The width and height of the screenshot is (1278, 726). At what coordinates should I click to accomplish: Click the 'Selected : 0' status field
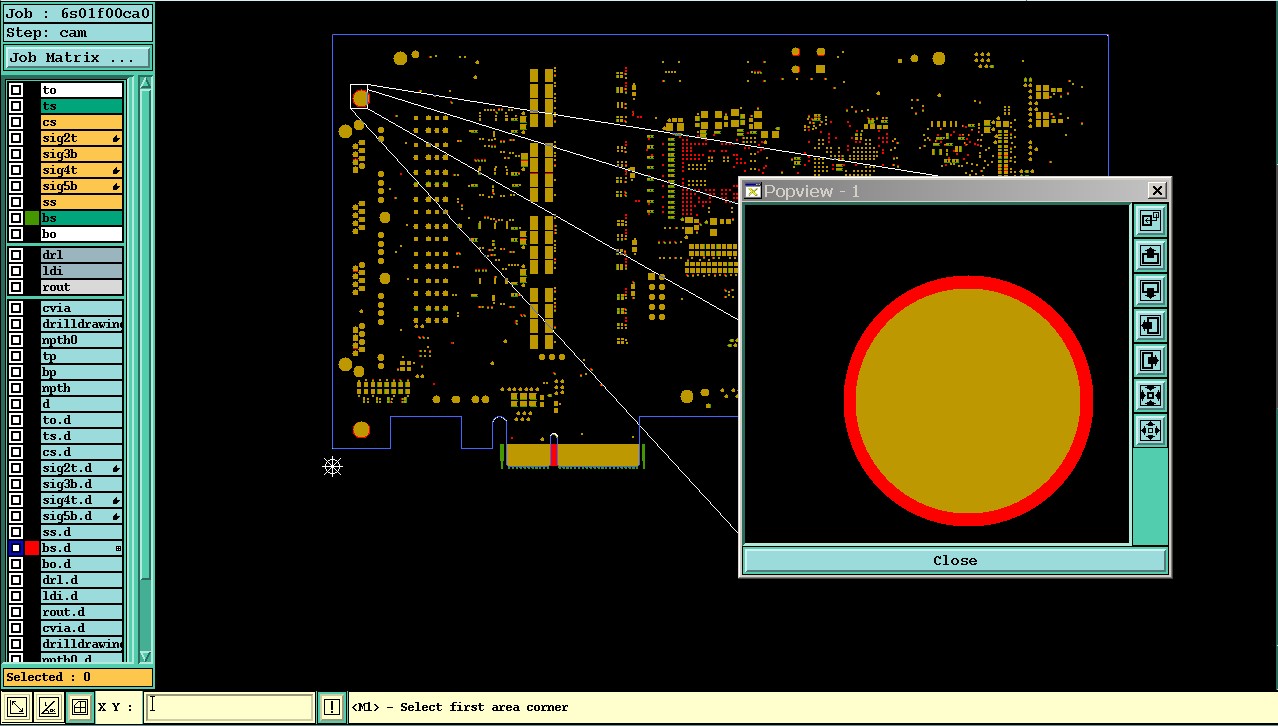point(78,677)
